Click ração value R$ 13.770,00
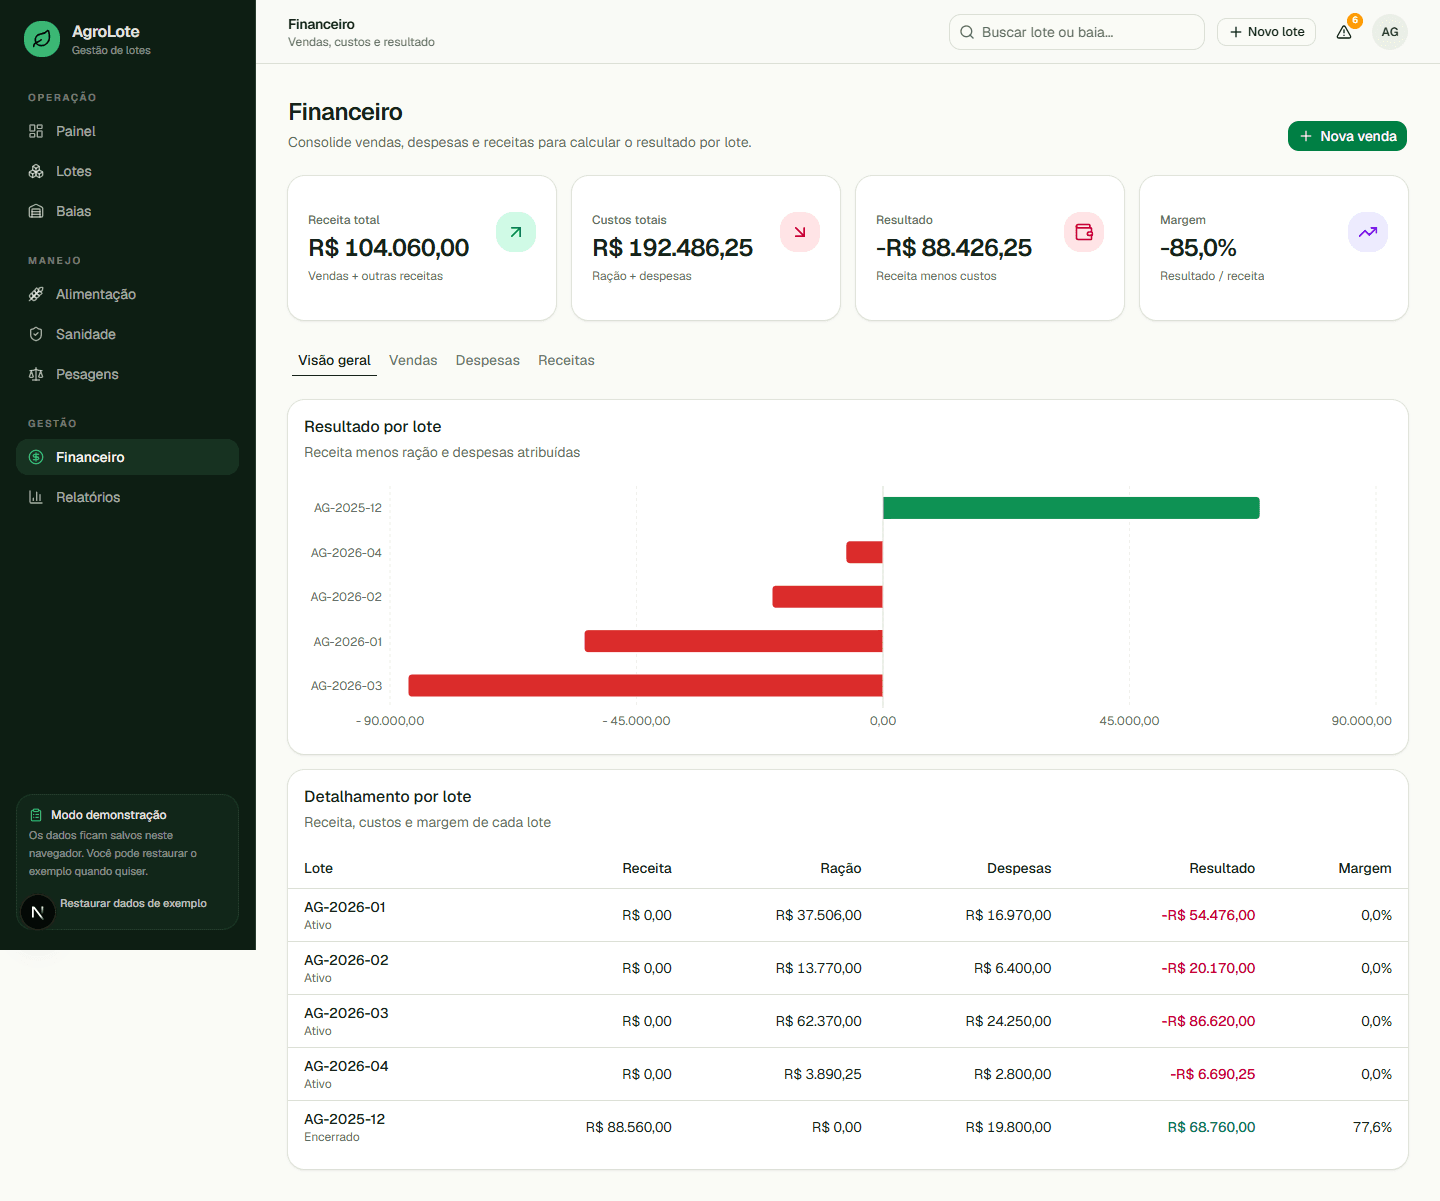This screenshot has height=1201, width=1440. pyautogui.click(x=818, y=968)
